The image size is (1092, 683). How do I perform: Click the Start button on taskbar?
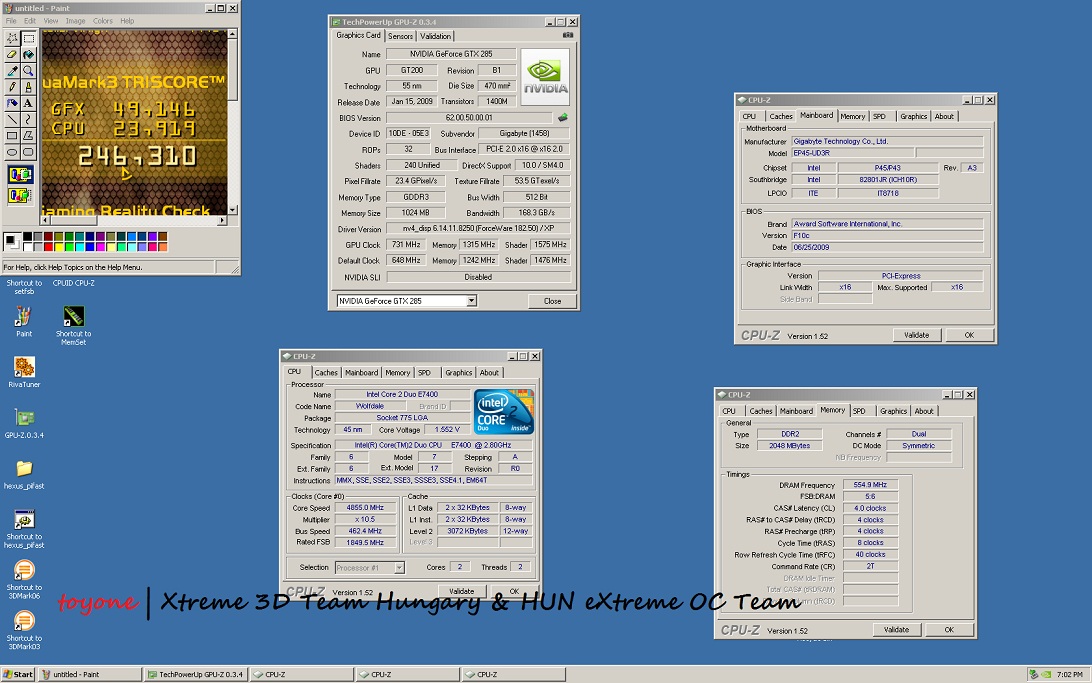coord(18,674)
